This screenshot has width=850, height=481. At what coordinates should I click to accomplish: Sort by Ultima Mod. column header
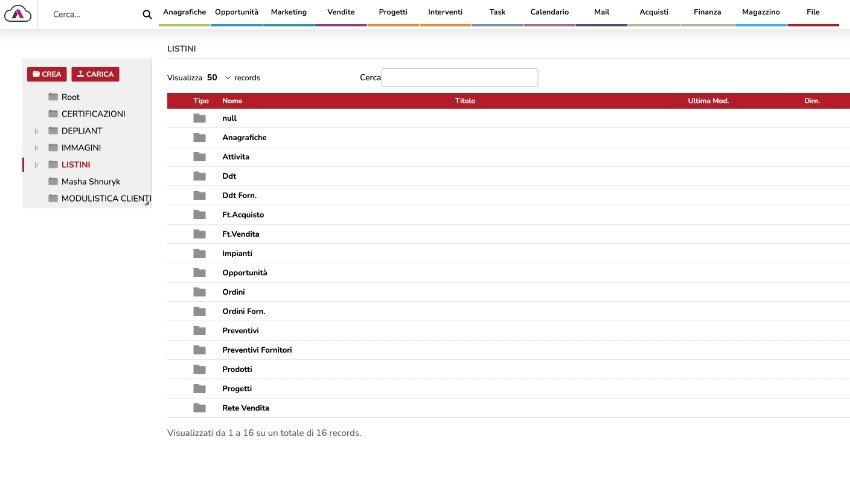pos(708,101)
